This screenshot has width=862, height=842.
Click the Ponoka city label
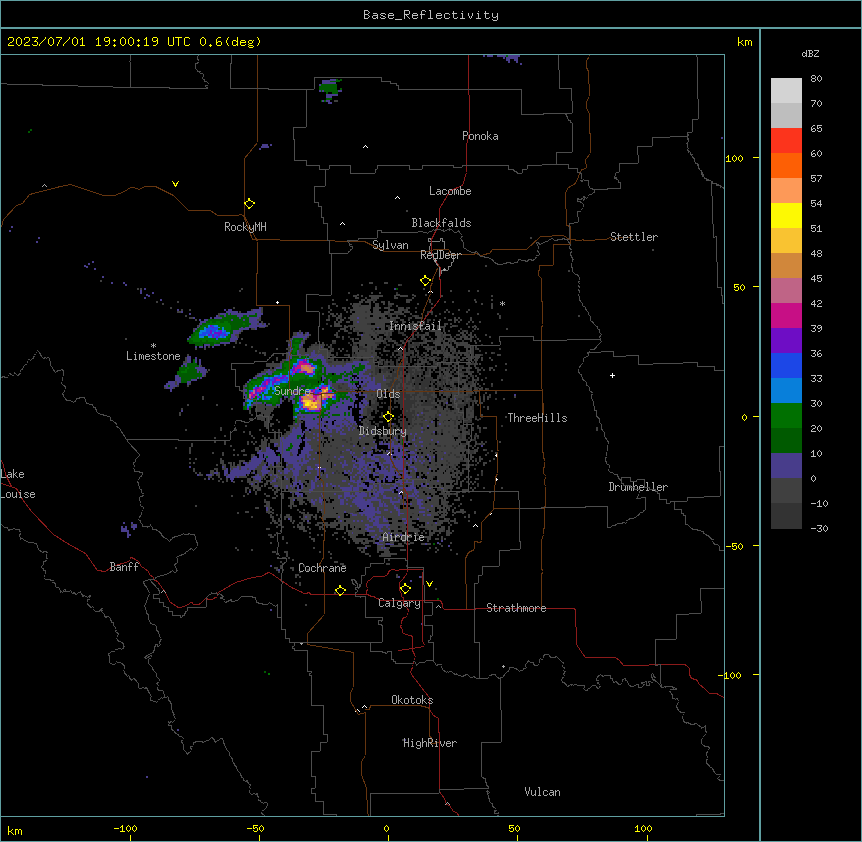(480, 136)
